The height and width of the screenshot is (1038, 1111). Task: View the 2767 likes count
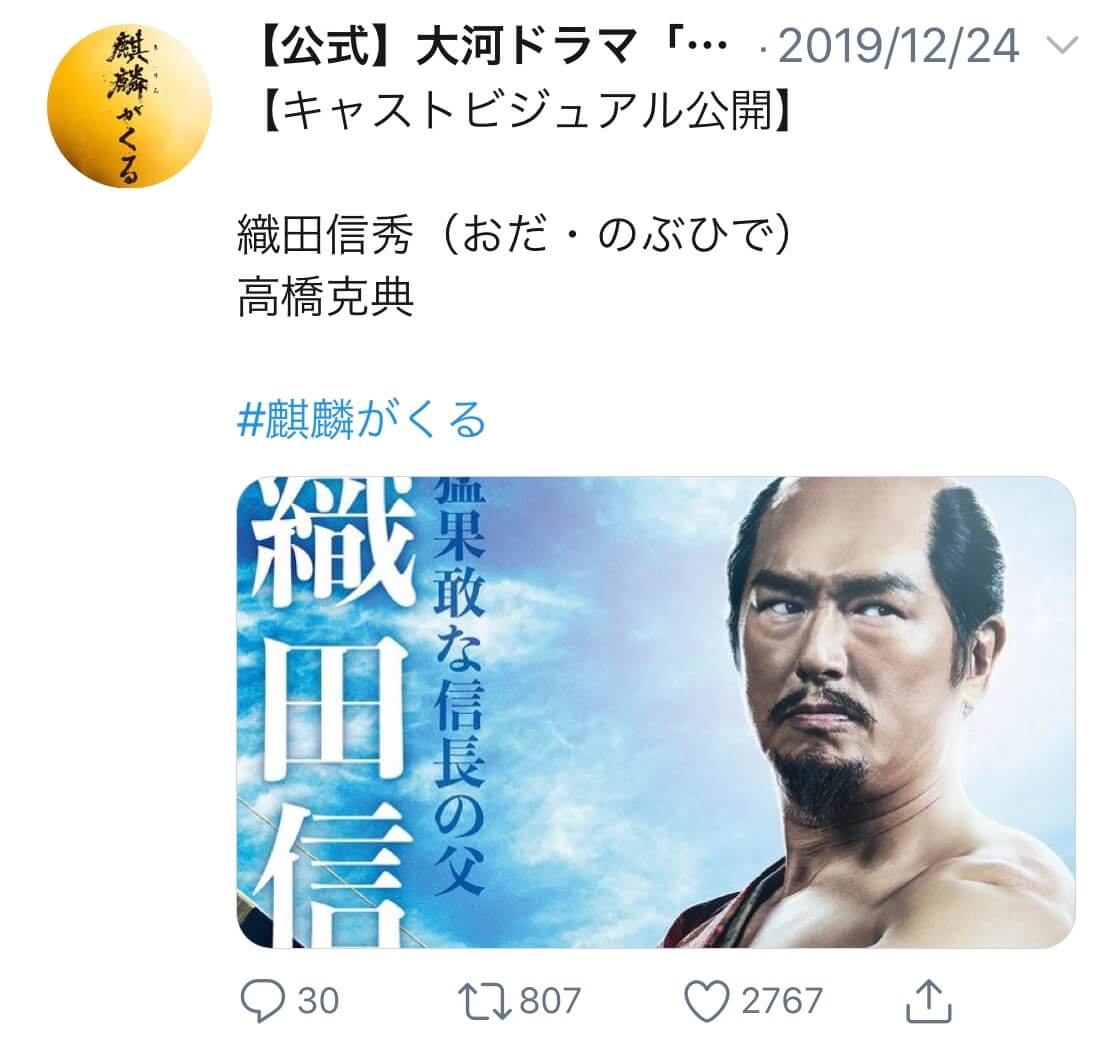782,1000
